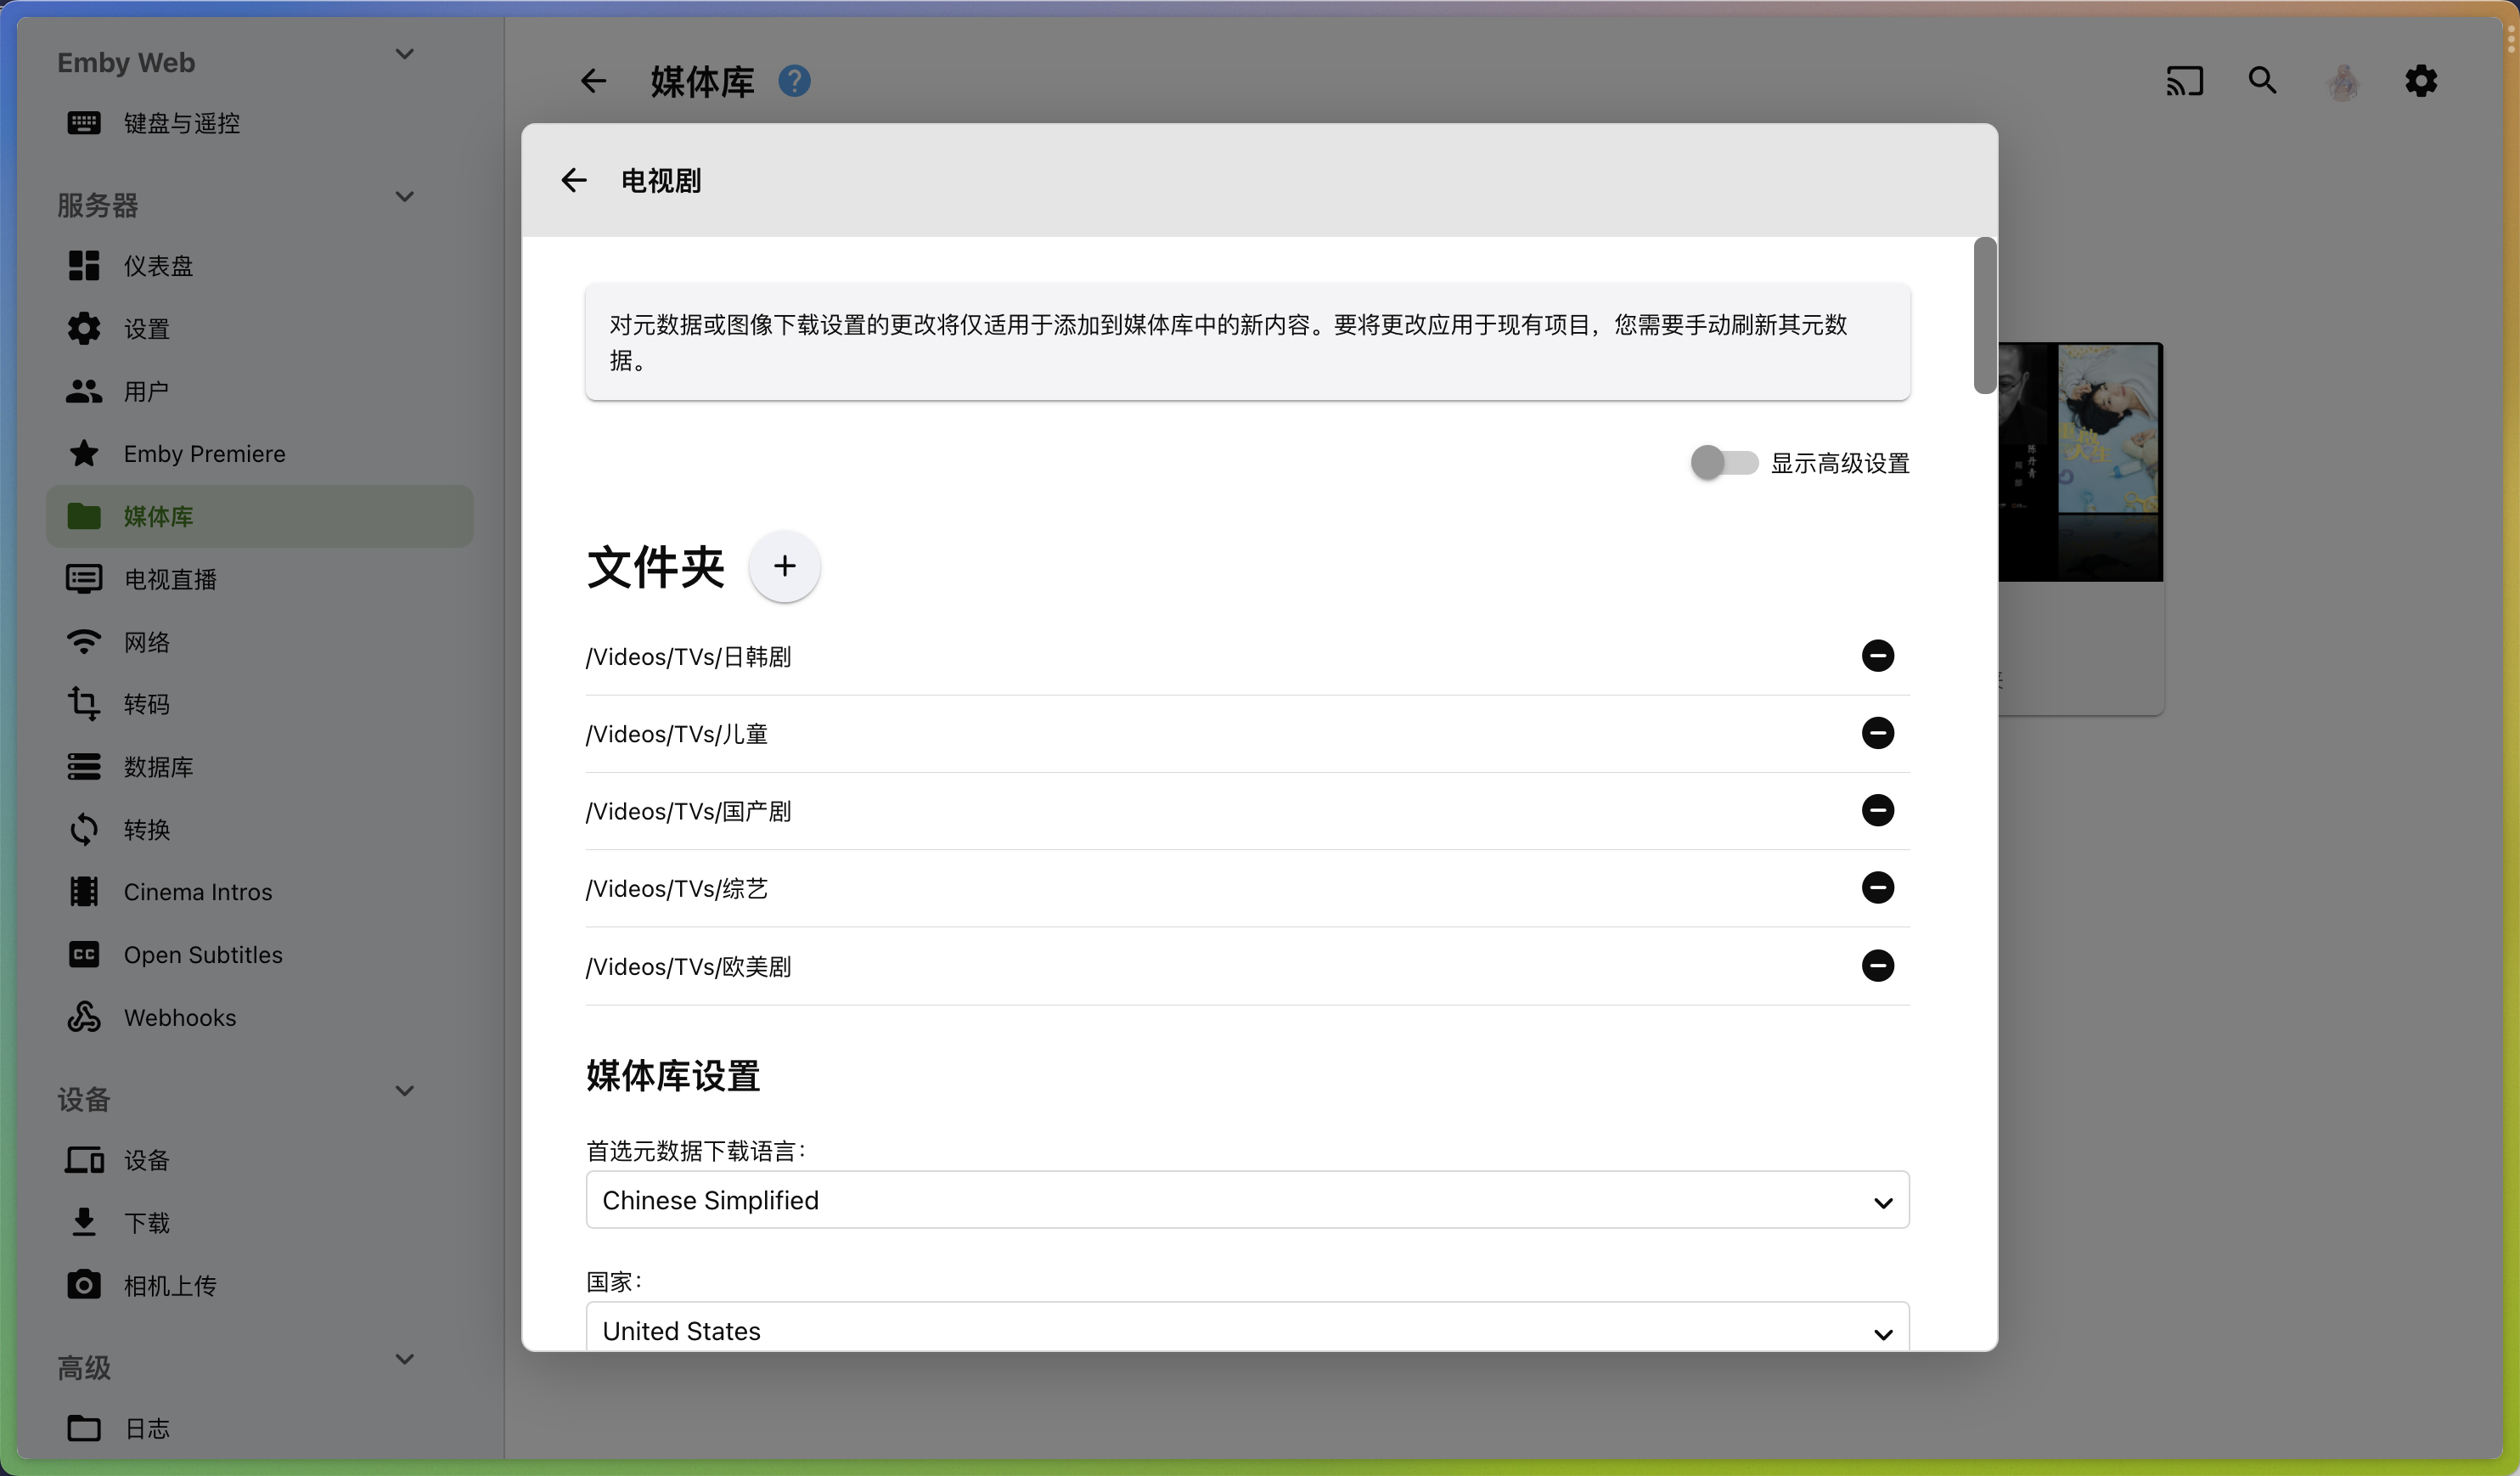Image resolution: width=2520 pixels, height=1476 pixels.
Task: Click the cast to device icon
Action: coord(2185,81)
